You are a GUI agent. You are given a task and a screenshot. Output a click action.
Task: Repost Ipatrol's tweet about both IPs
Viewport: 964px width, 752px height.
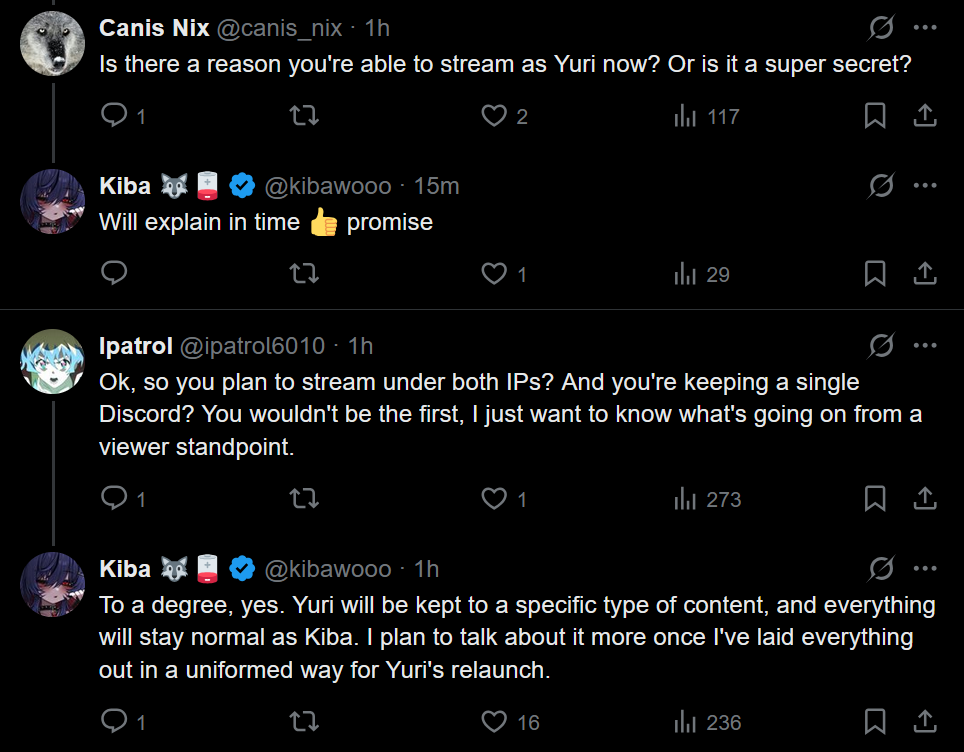pyautogui.click(x=303, y=497)
